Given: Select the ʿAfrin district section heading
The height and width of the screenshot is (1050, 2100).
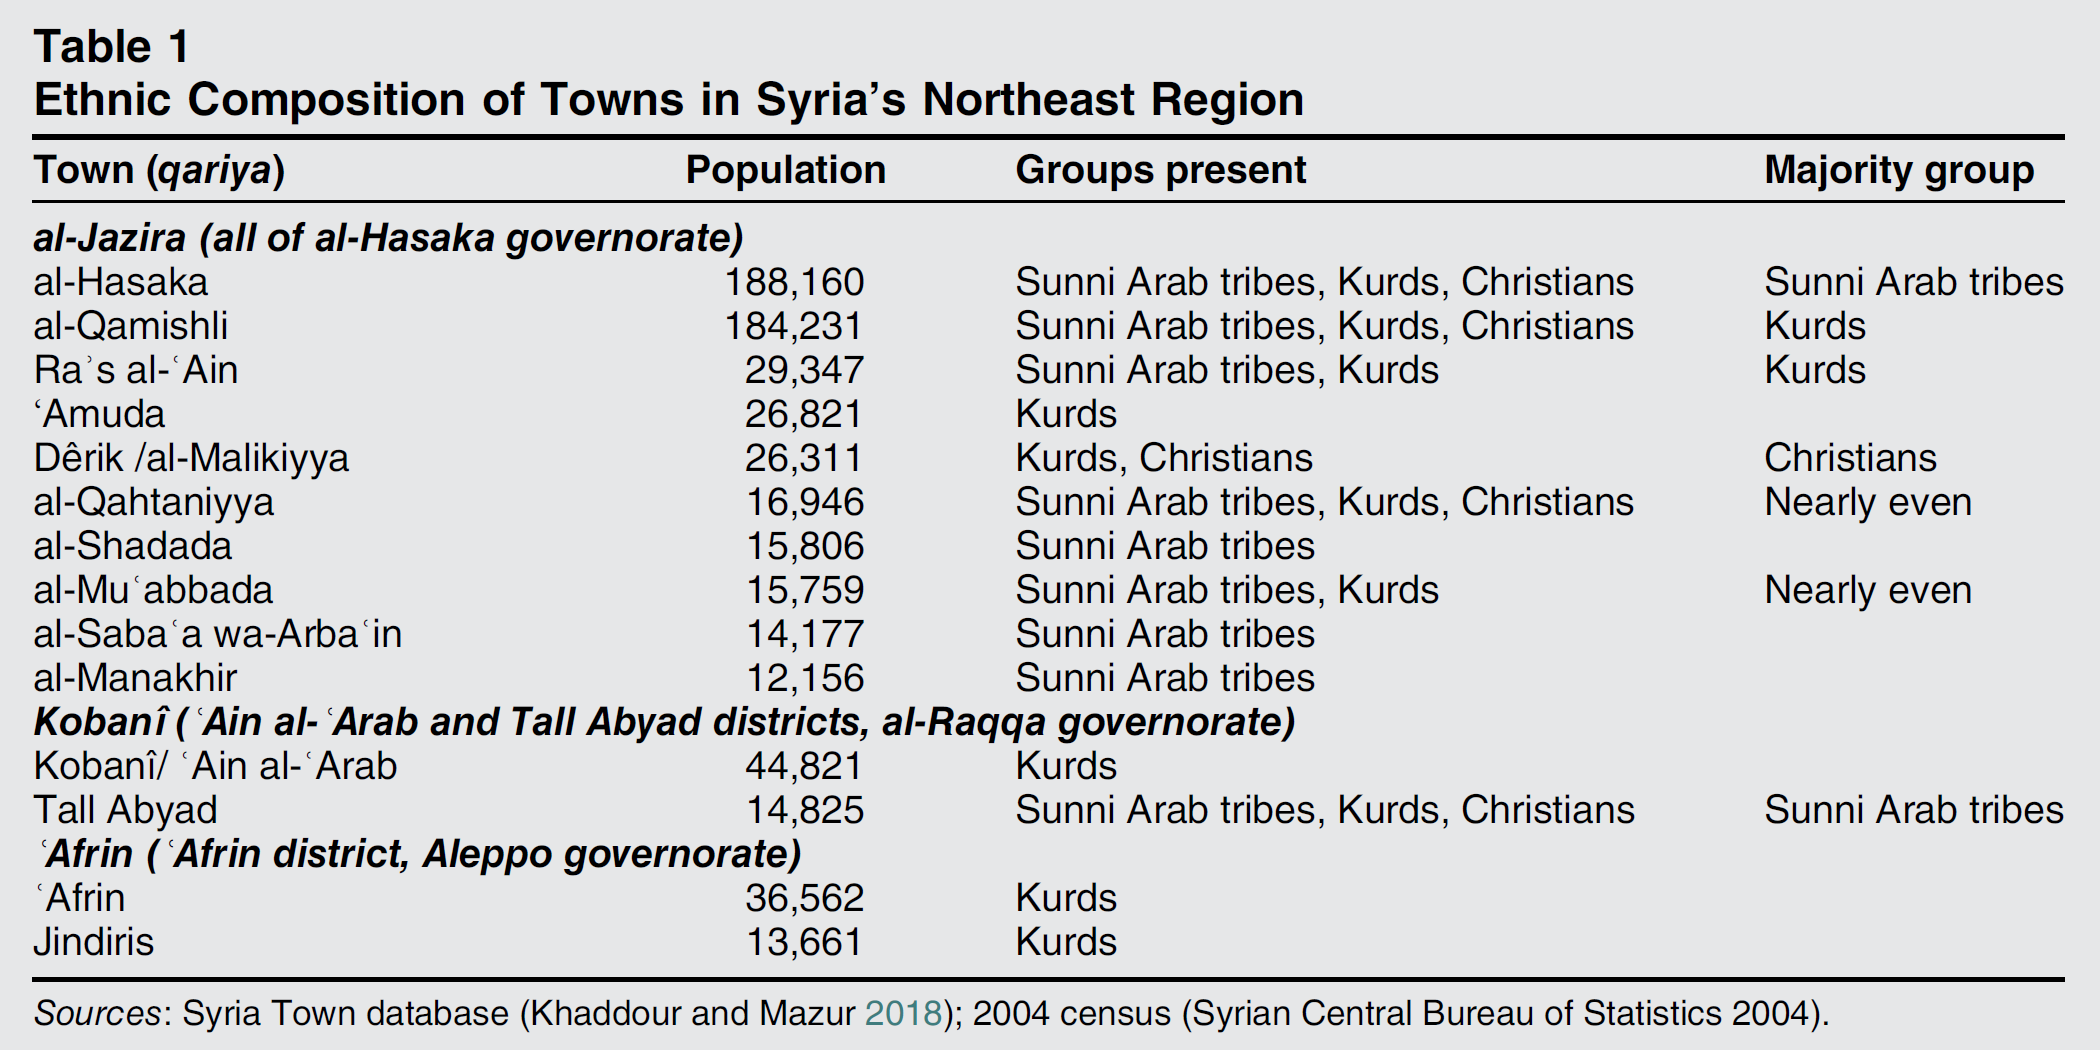Looking at the screenshot, I should click(418, 854).
